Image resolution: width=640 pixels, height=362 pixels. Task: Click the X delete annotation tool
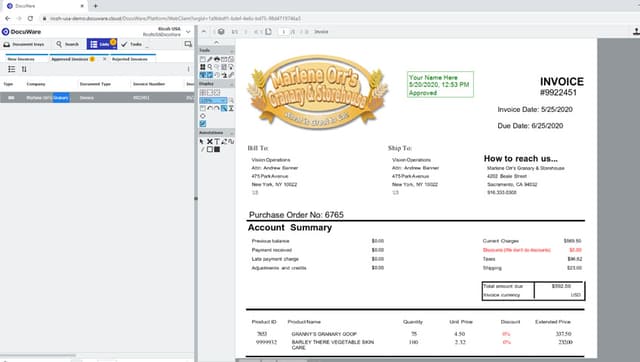pos(209,141)
